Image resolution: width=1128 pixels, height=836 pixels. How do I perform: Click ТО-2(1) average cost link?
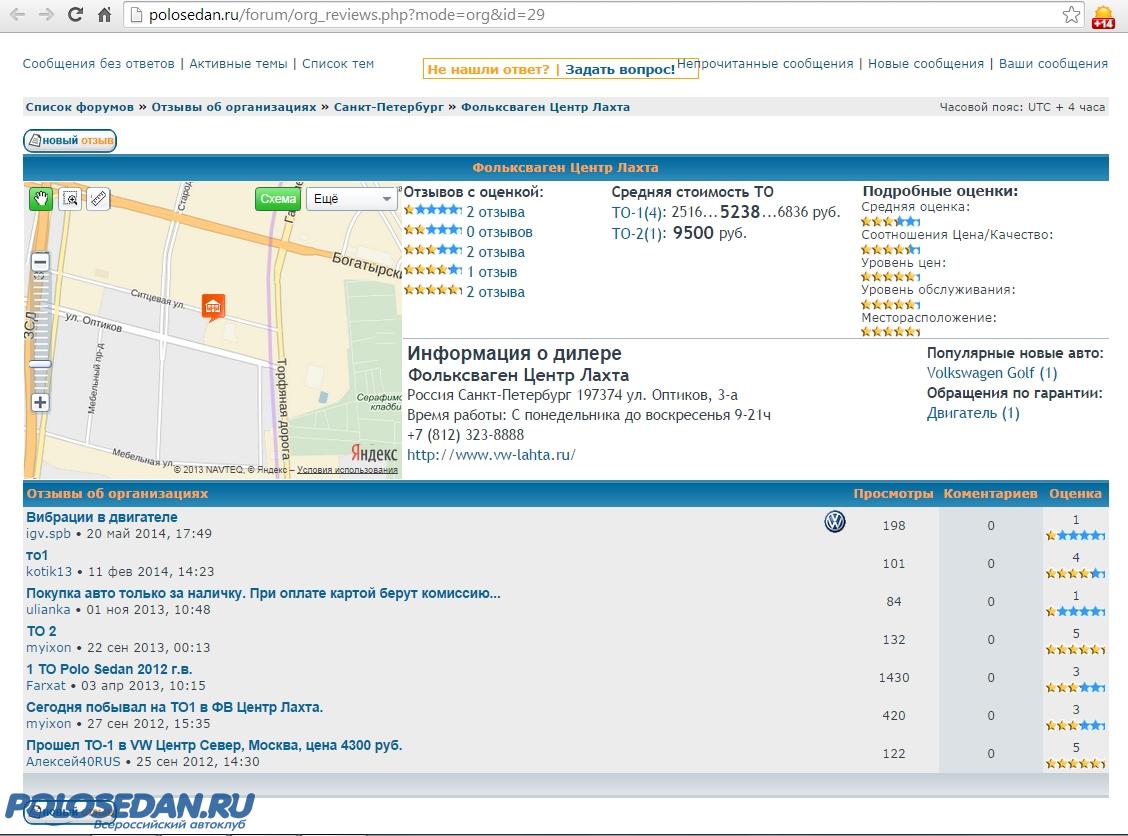pyautogui.click(x=639, y=233)
